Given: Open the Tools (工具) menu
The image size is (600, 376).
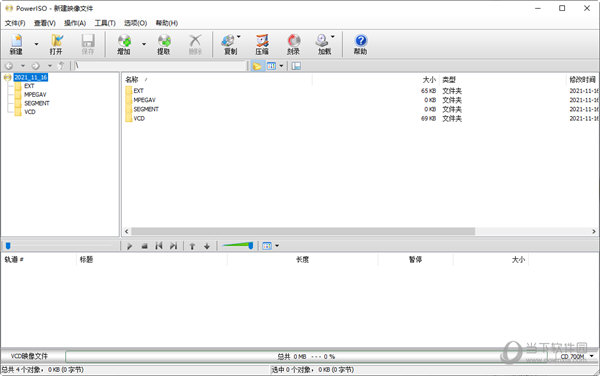Looking at the screenshot, I should click(105, 23).
